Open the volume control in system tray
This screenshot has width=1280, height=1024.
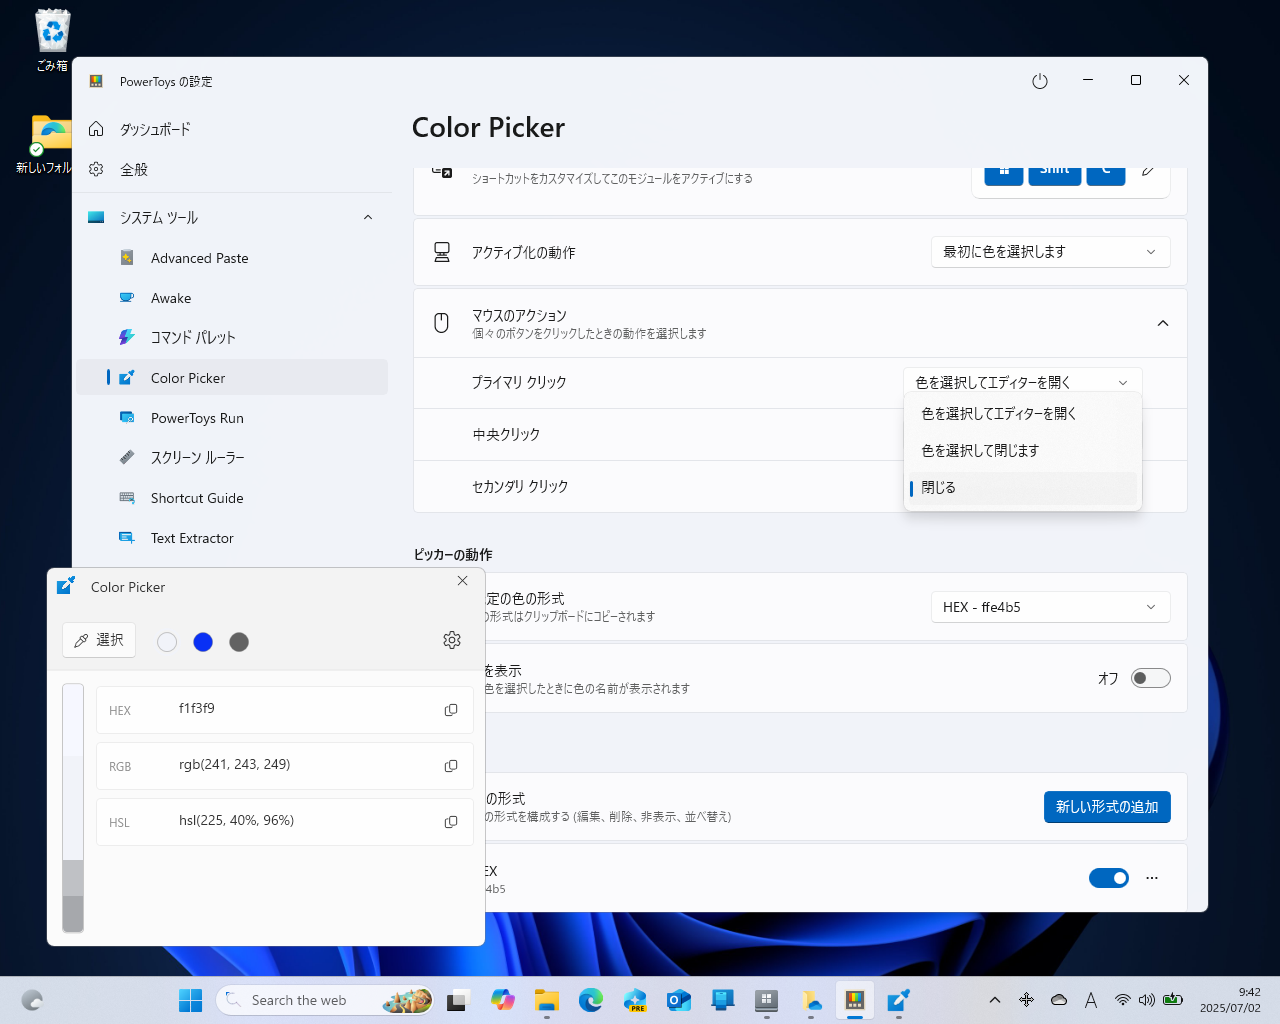point(1147,1000)
